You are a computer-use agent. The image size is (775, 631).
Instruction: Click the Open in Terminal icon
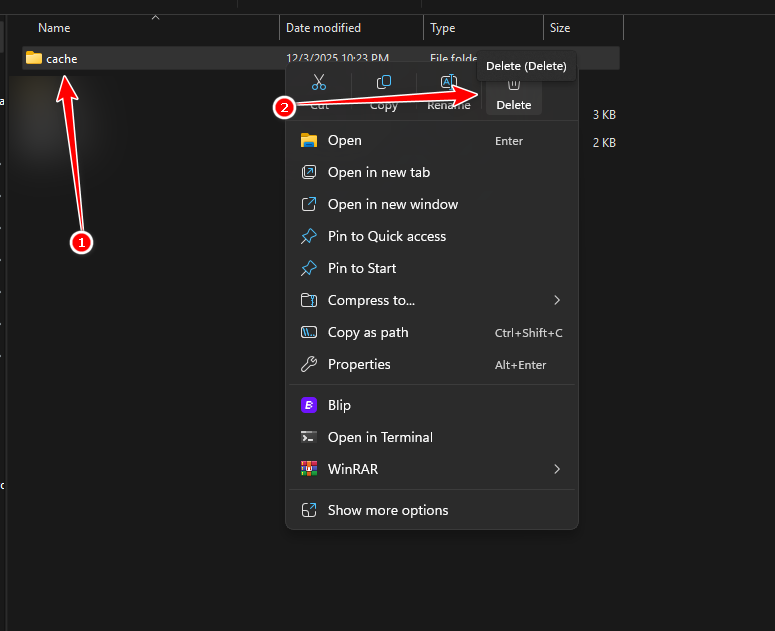click(309, 437)
